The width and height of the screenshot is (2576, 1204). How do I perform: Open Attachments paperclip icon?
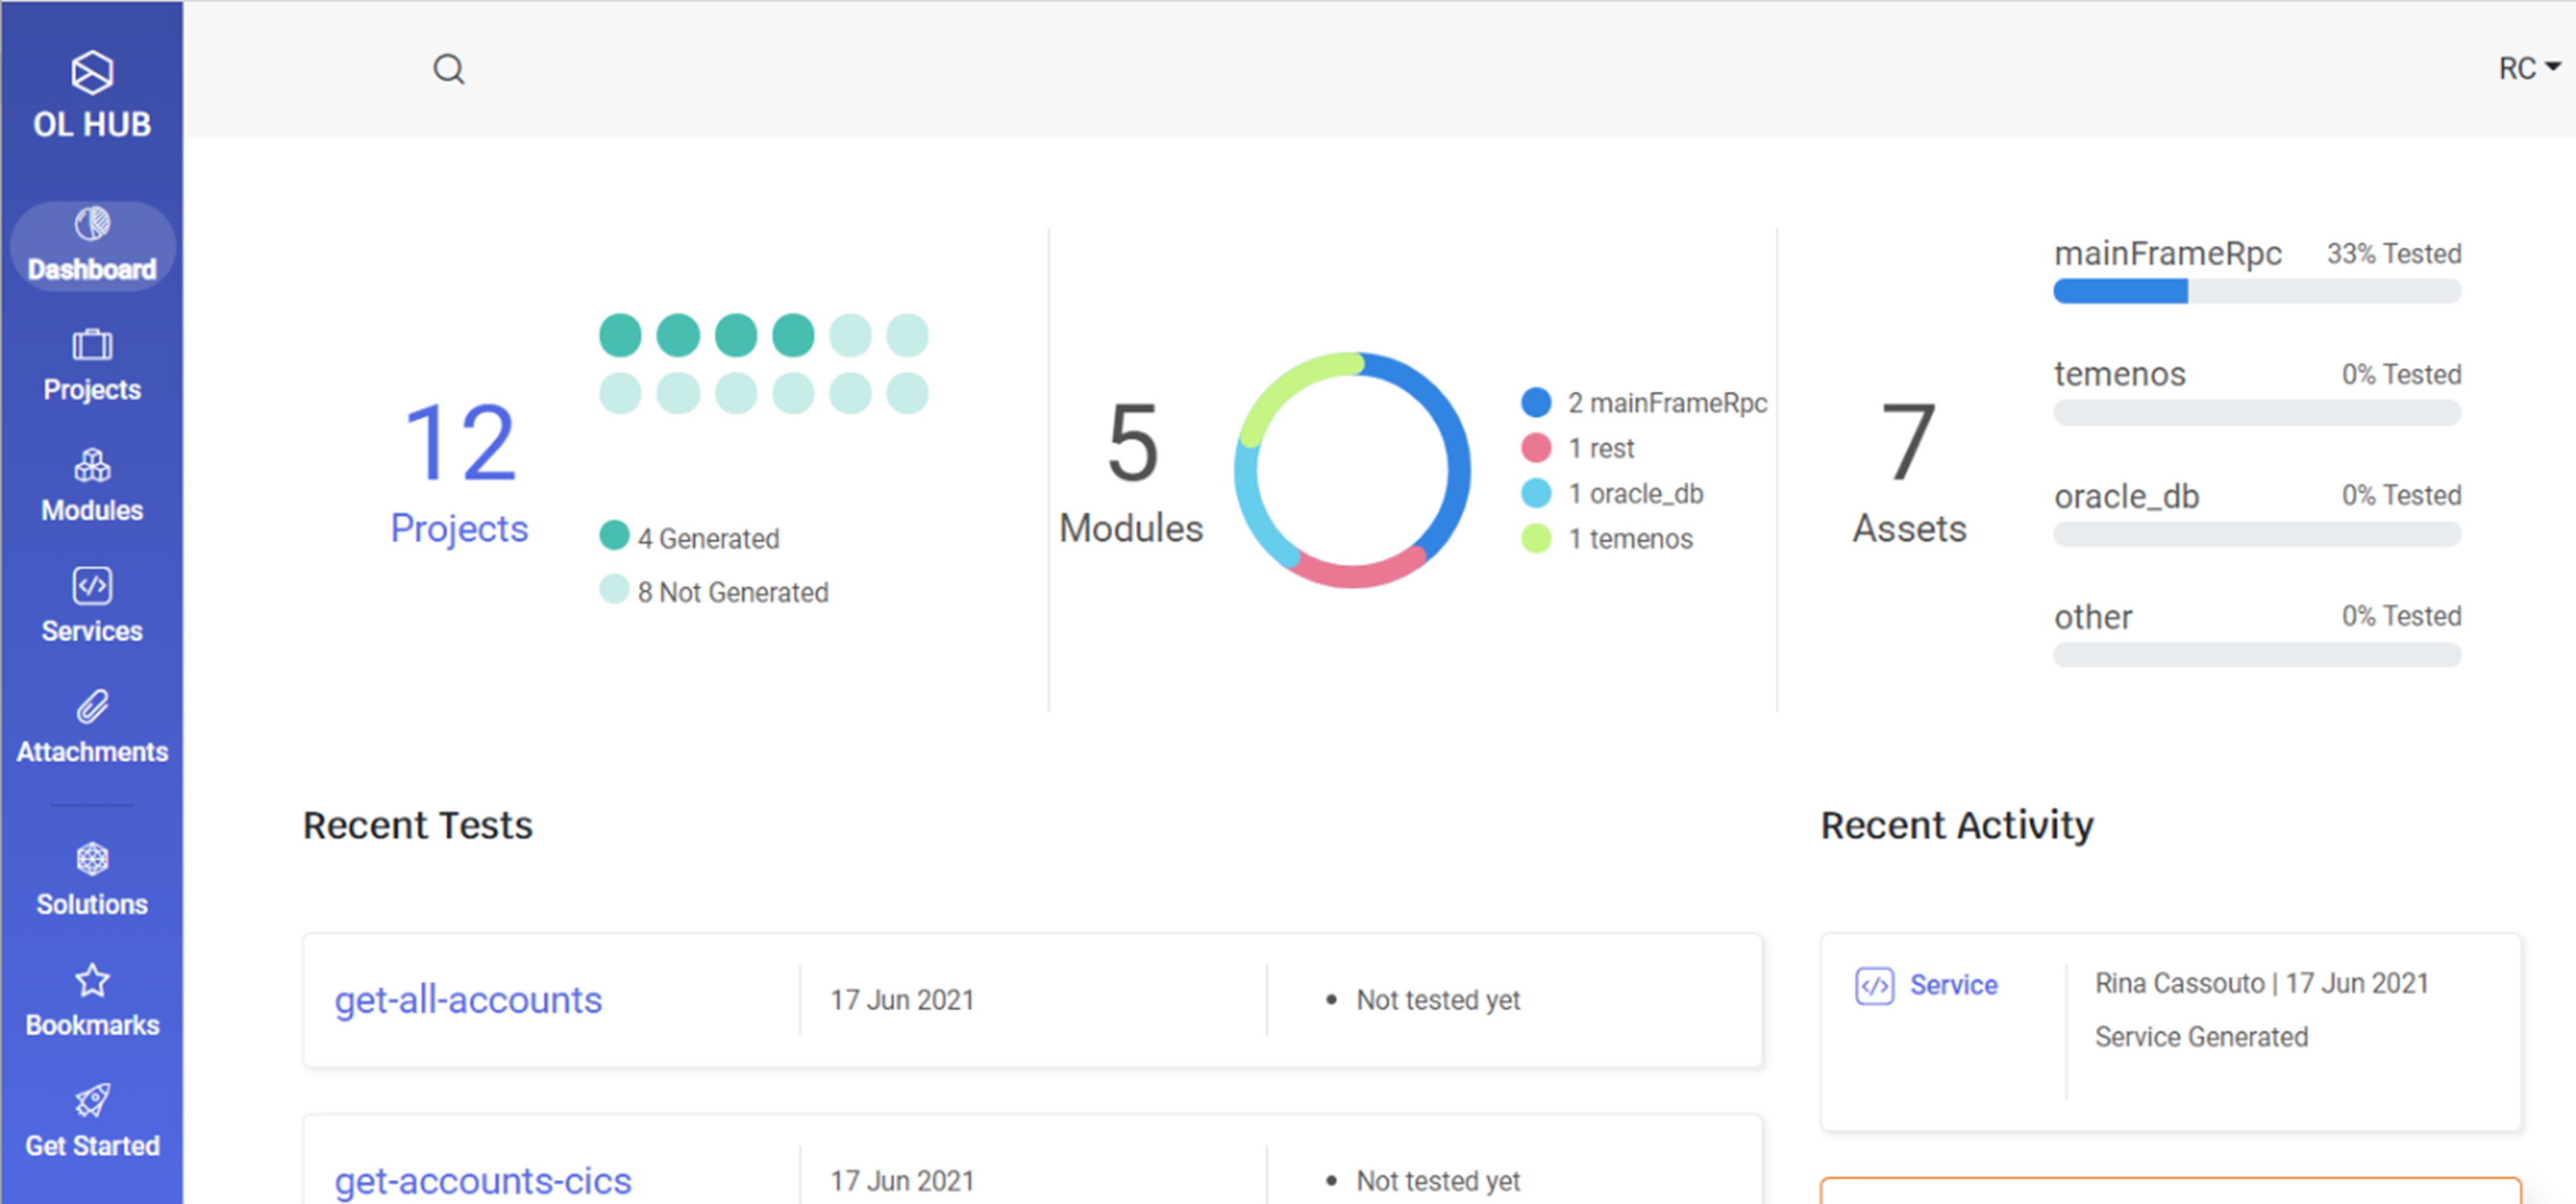pyautogui.click(x=92, y=707)
